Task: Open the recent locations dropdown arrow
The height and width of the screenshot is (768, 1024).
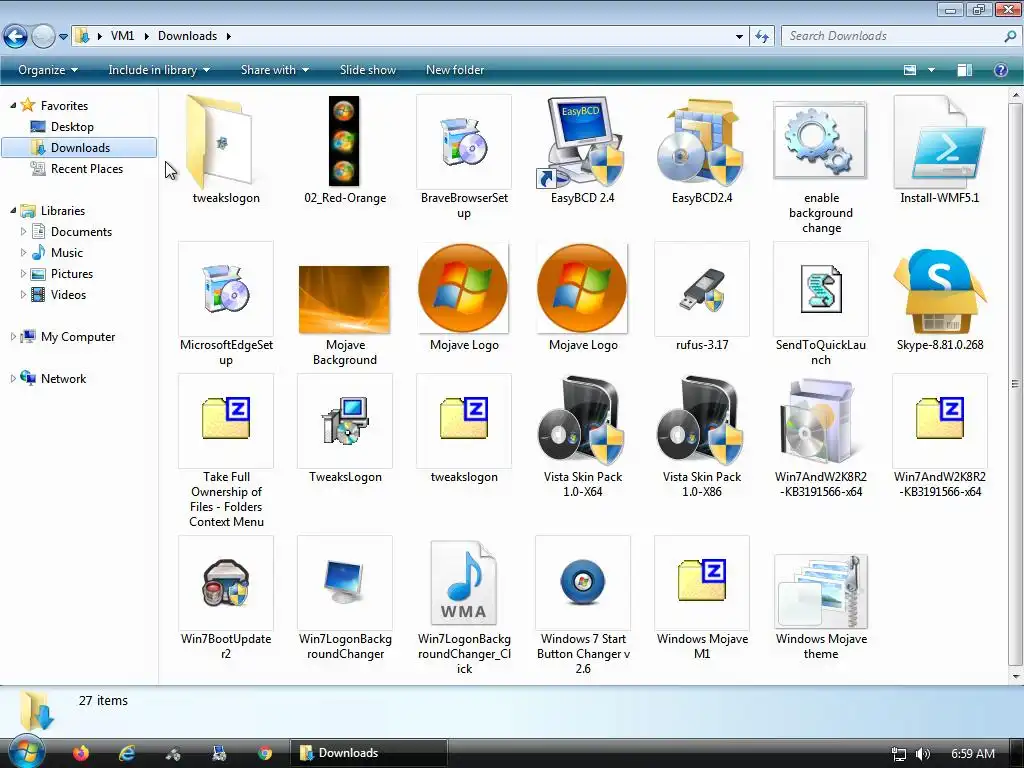Action: click(63, 37)
